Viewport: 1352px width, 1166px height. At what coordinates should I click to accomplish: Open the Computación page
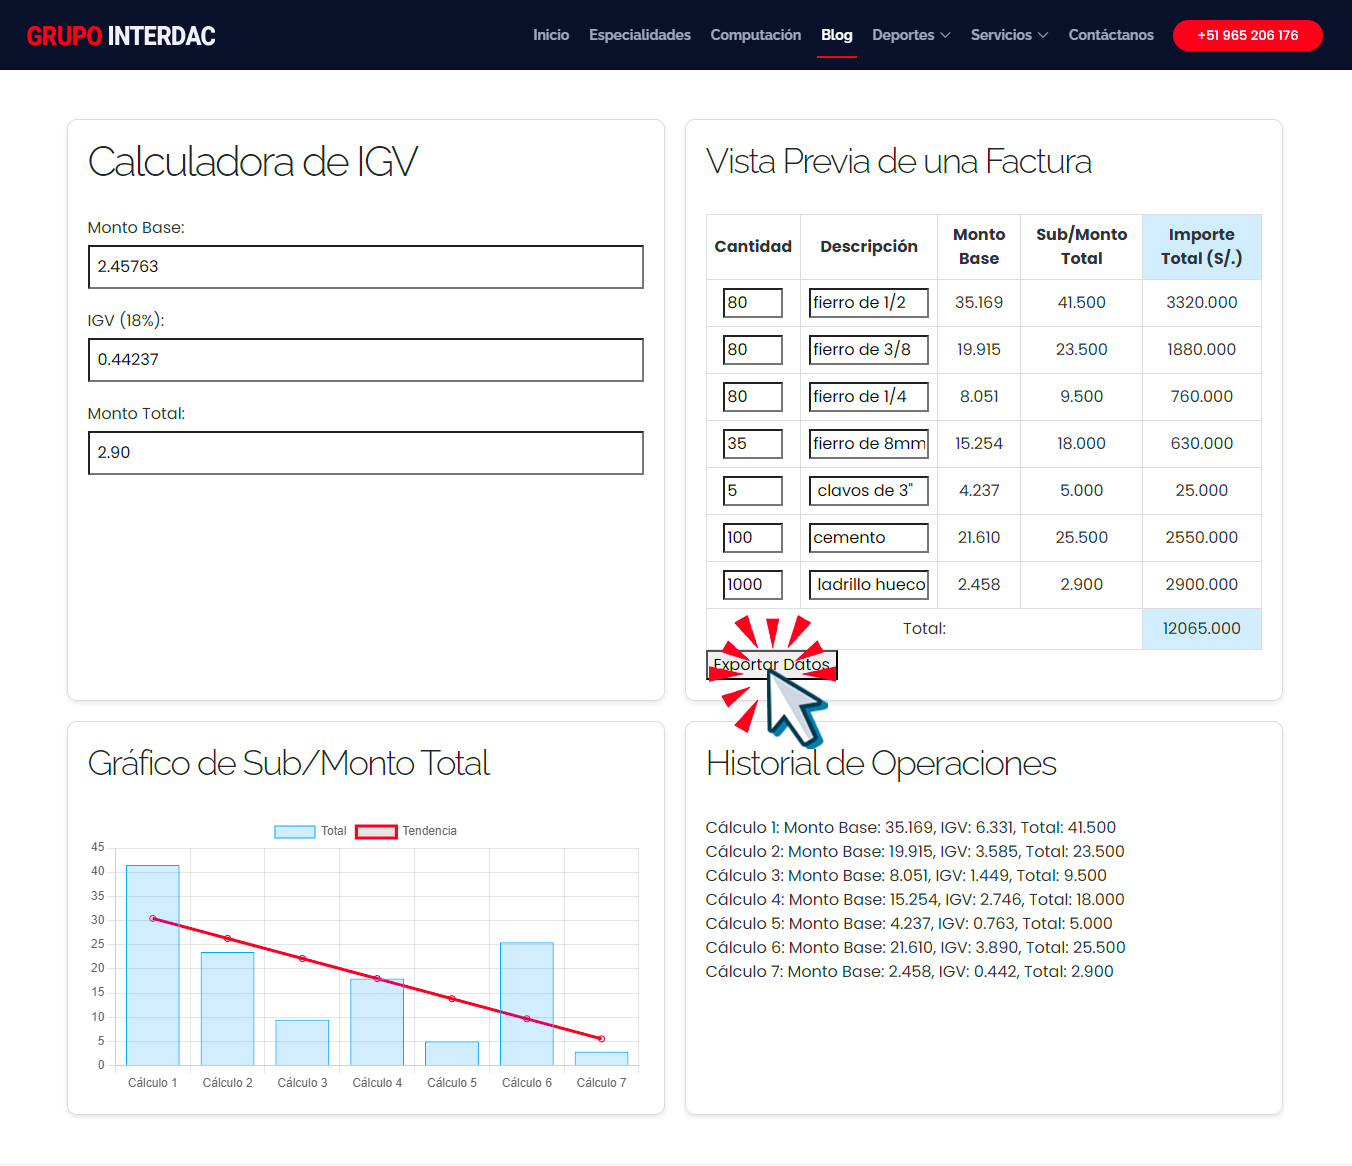click(x=755, y=35)
